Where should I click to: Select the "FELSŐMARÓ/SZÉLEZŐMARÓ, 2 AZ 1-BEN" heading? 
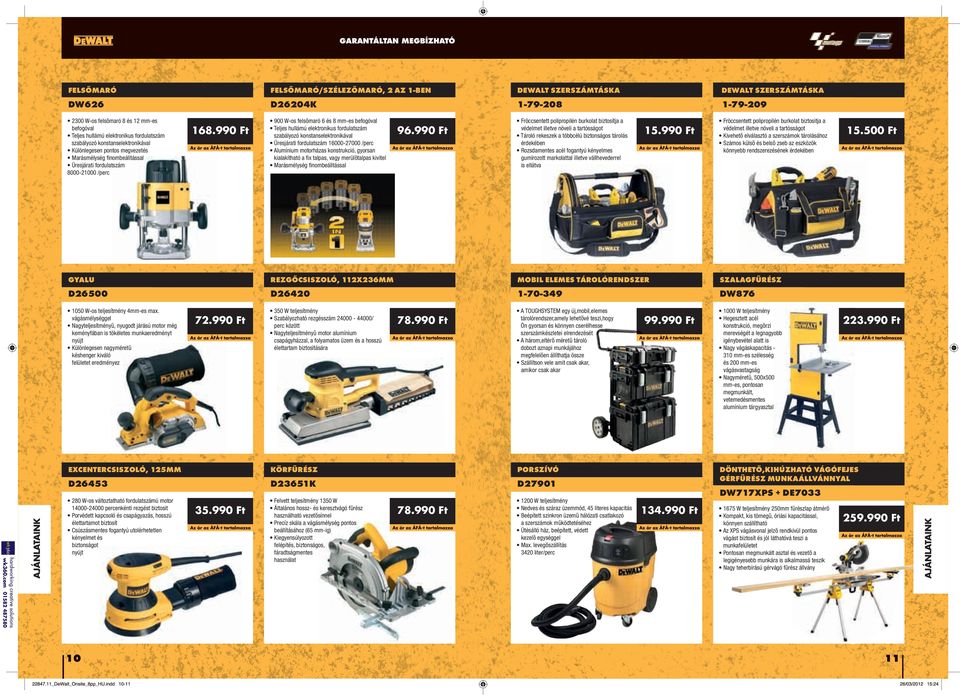pyautogui.click(x=351, y=90)
